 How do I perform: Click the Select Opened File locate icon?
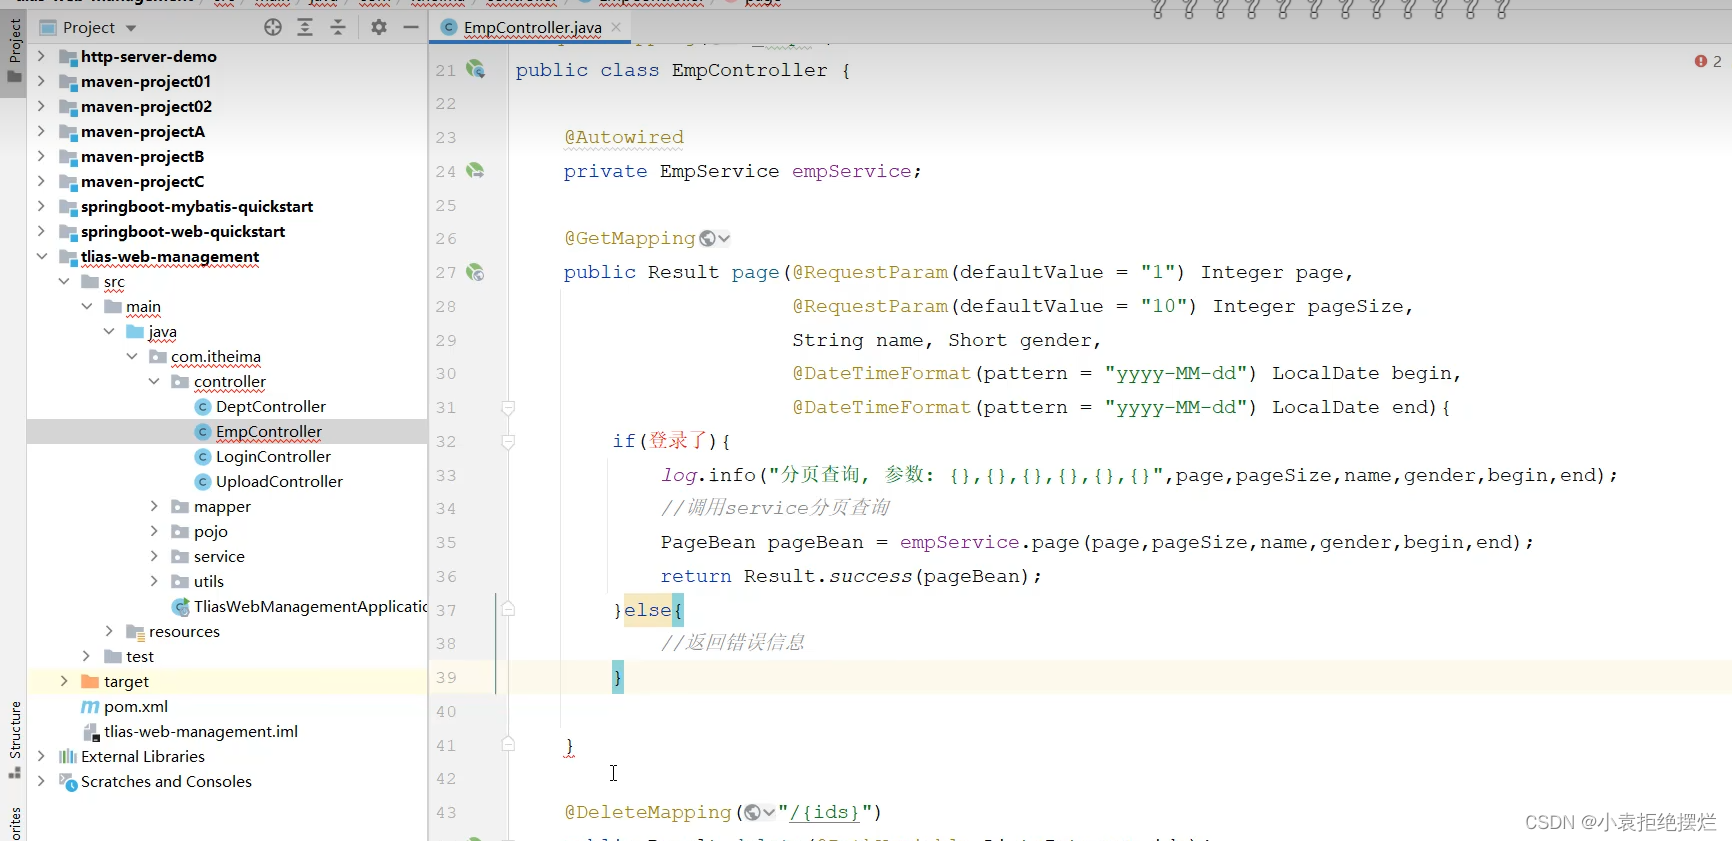[x=273, y=27]
